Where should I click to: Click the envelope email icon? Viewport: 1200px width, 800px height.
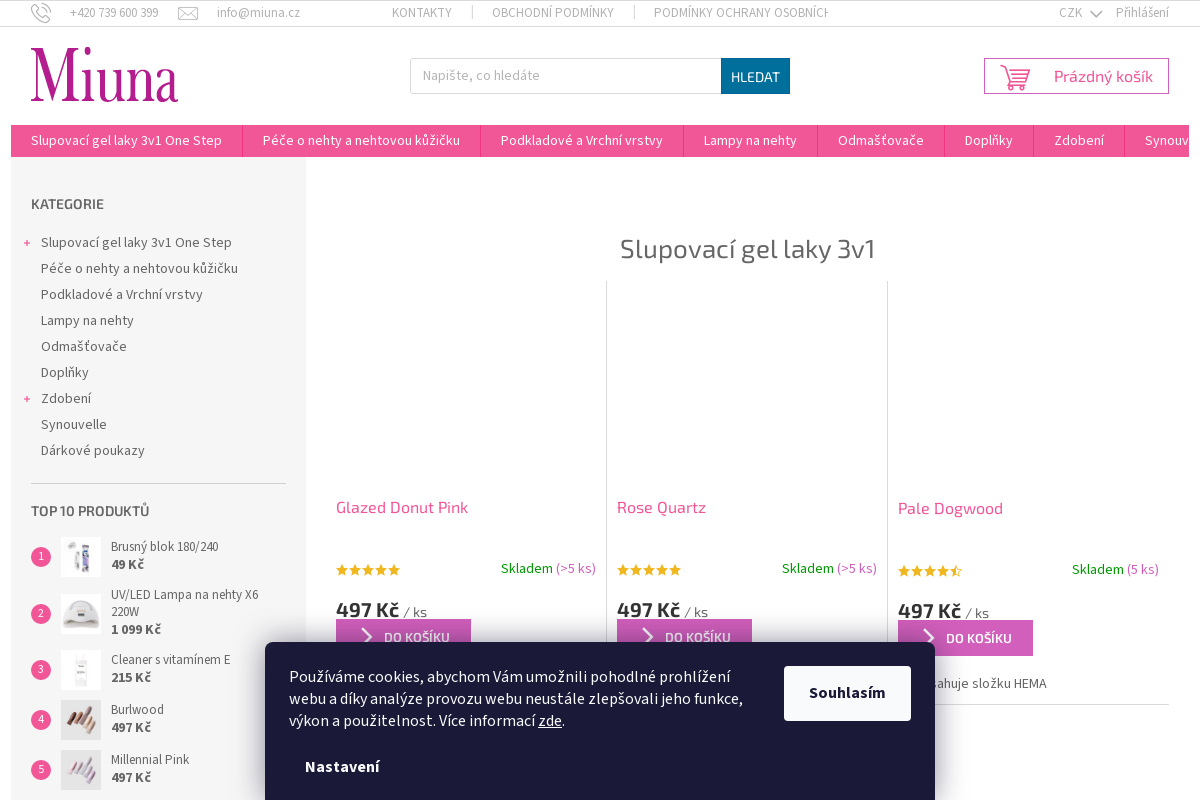tap(188, 13)
